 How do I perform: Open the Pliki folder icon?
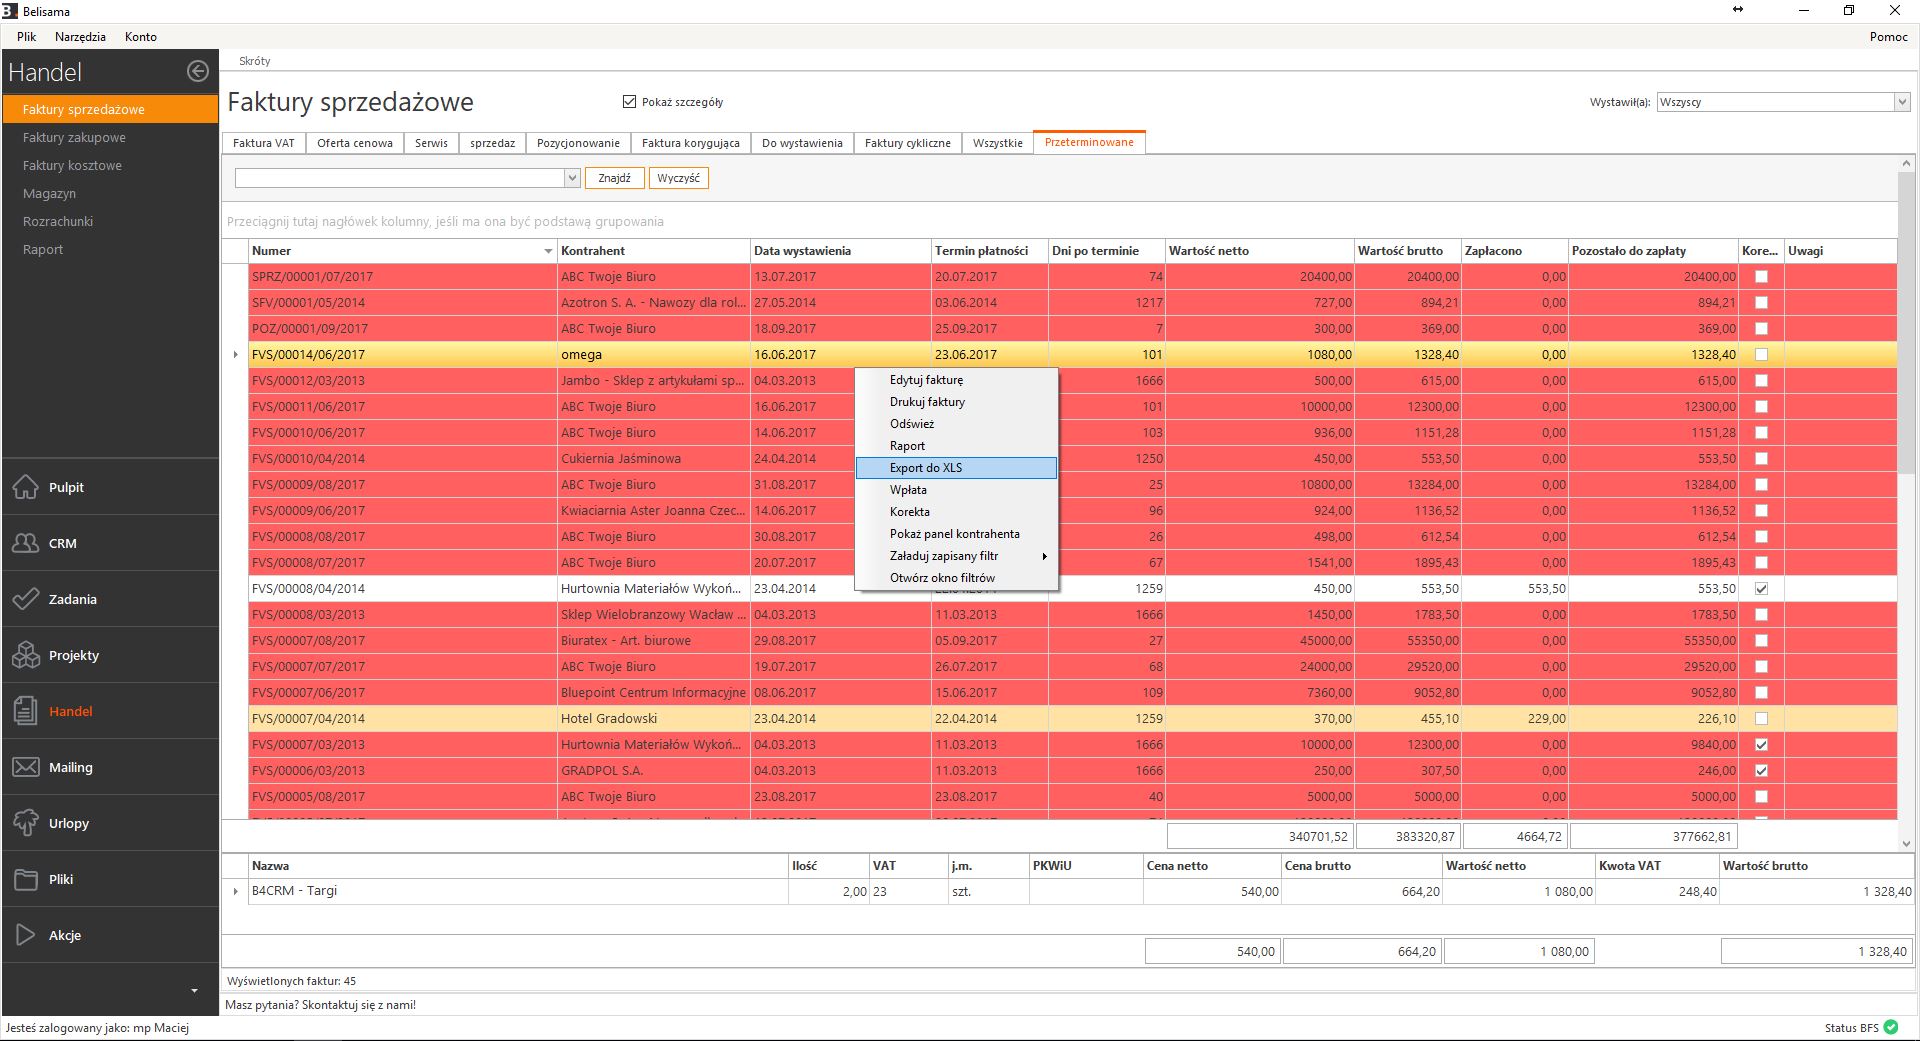26,879
